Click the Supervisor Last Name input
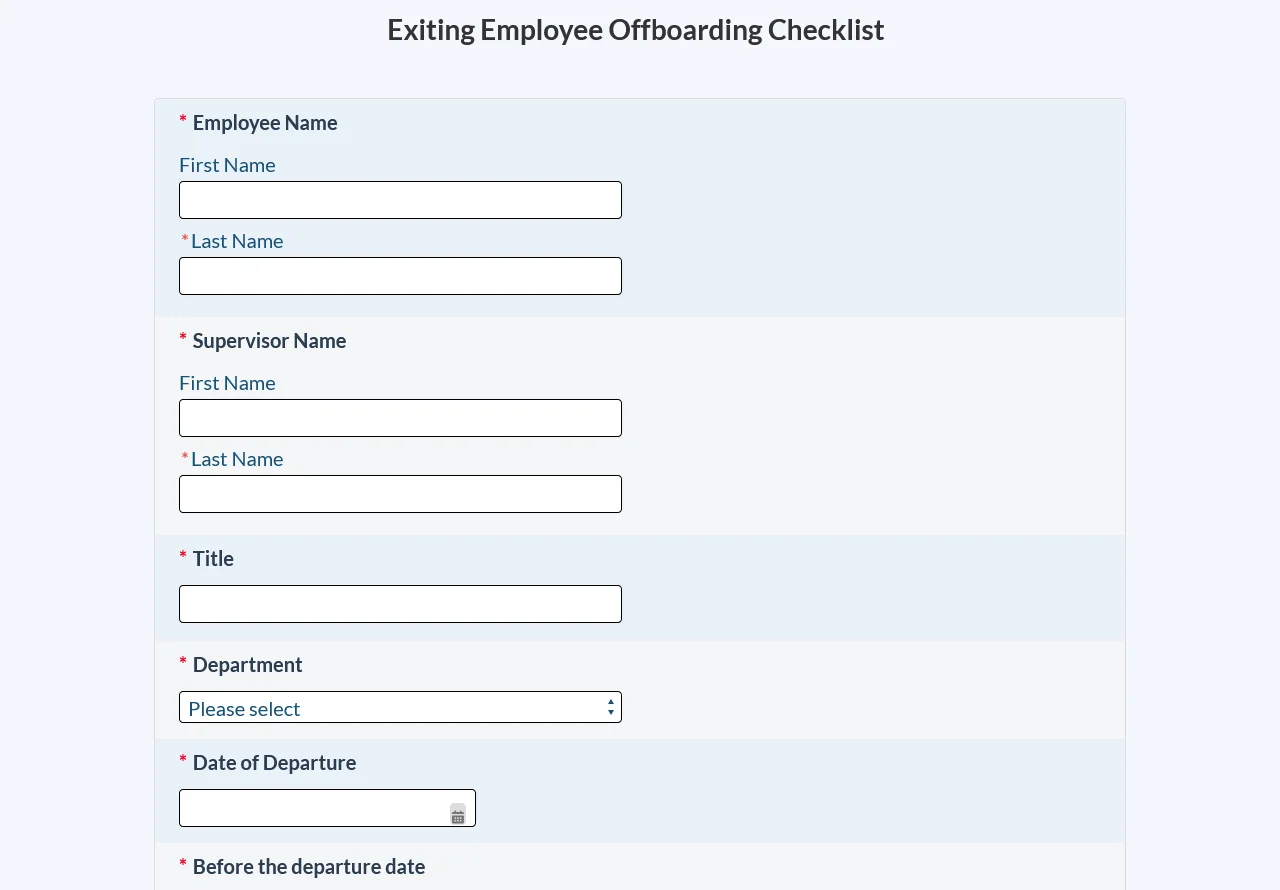The width and height of the screenshot is (1280, 890). coord(400,493)
